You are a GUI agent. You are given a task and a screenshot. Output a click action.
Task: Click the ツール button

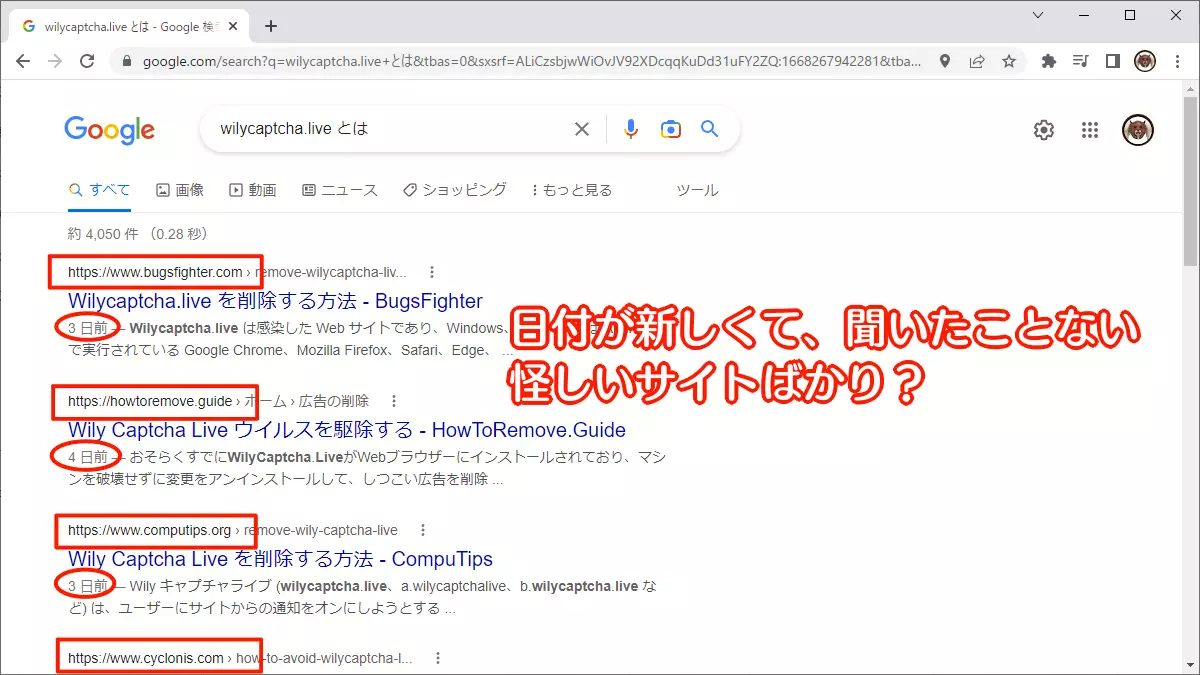click(x=697, y=190)
